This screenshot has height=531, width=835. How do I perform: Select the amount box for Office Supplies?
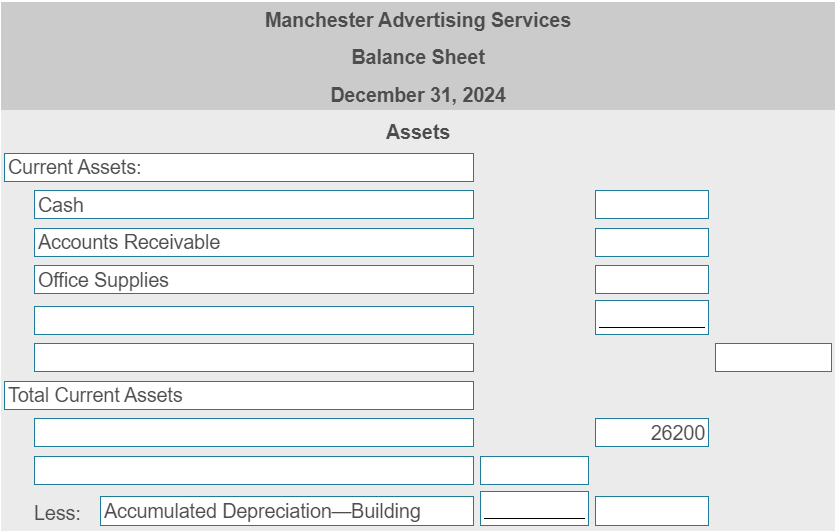[652, 280]
